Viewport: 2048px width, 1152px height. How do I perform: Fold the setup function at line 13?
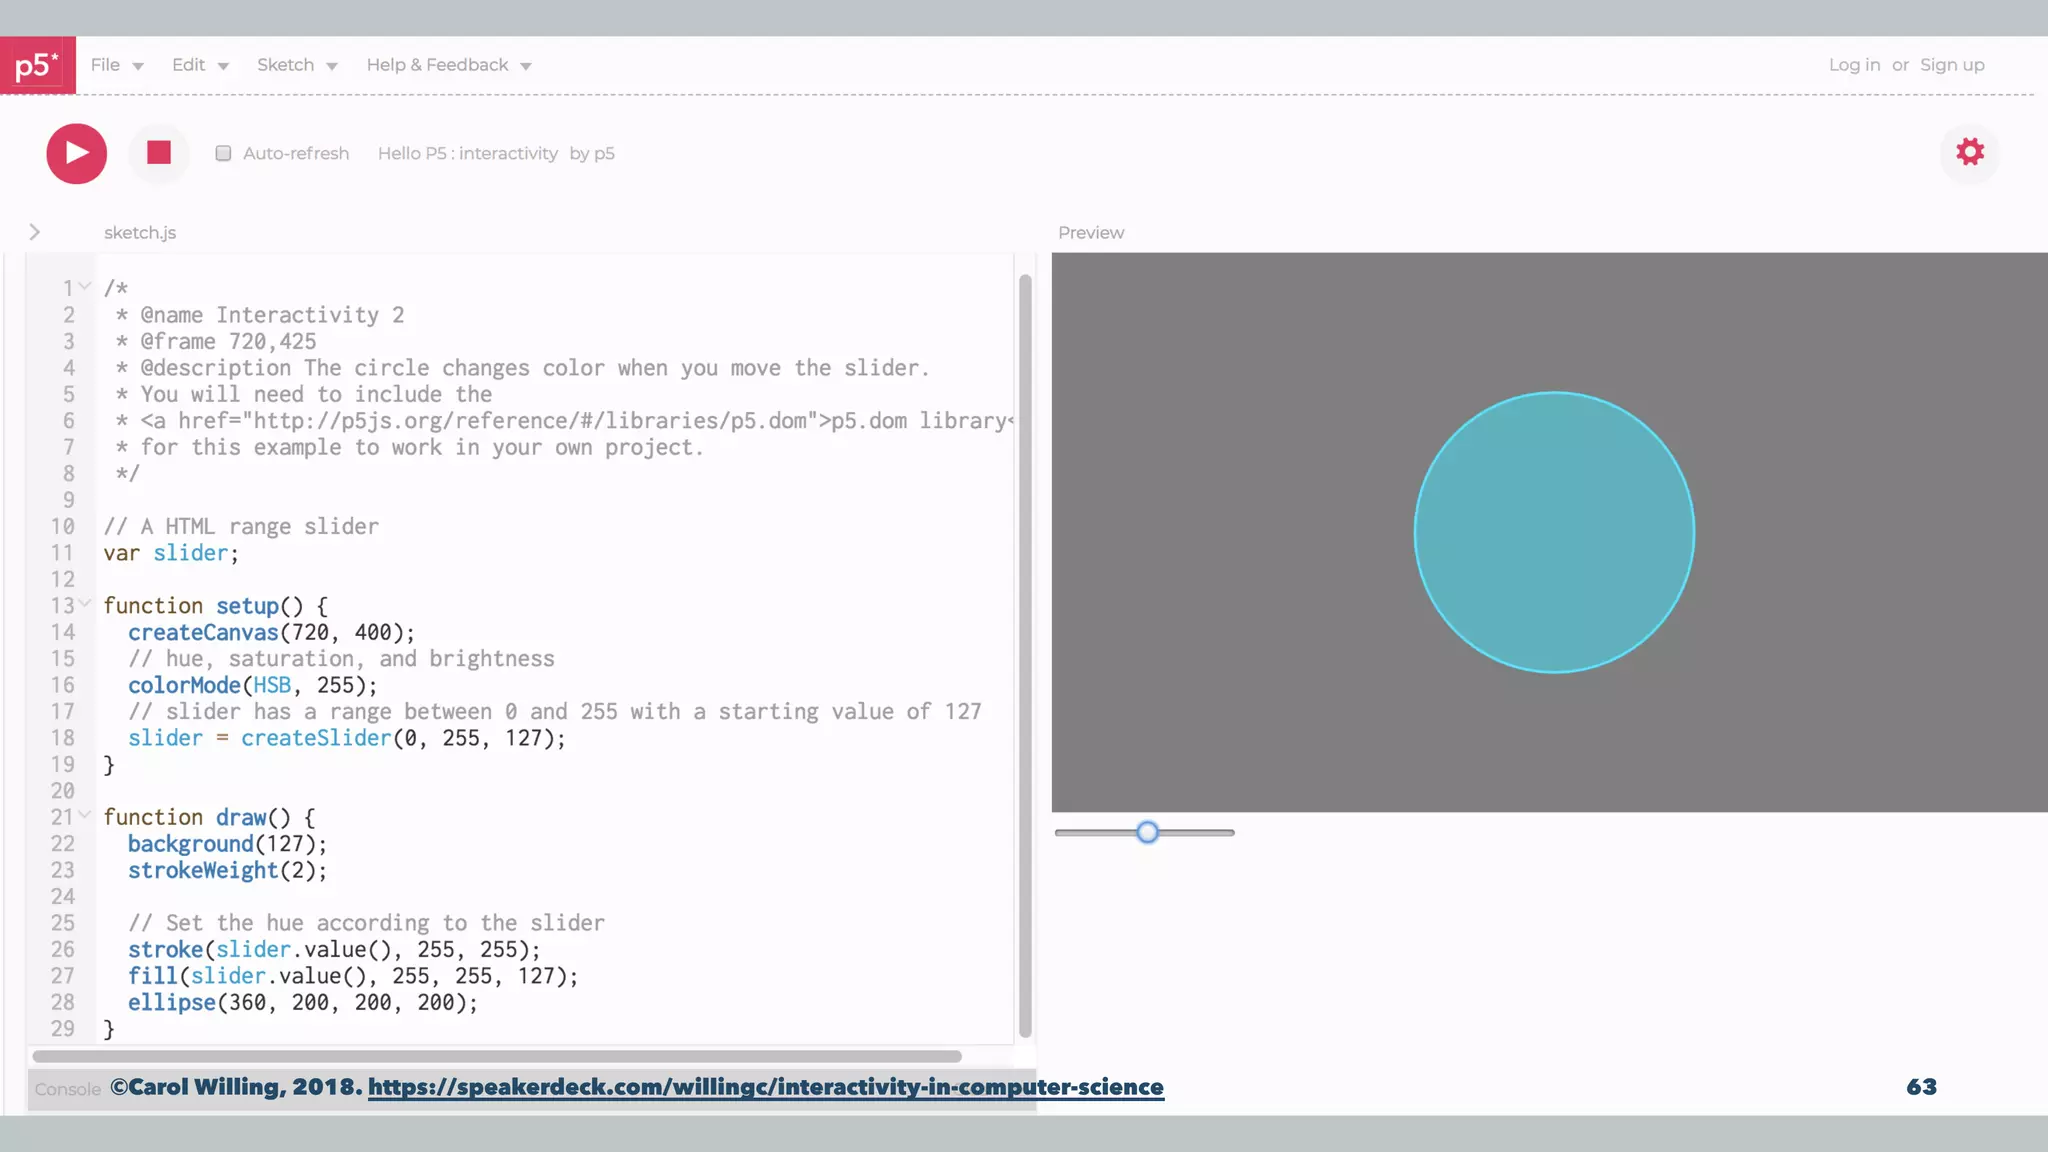[x=86, y=604]
